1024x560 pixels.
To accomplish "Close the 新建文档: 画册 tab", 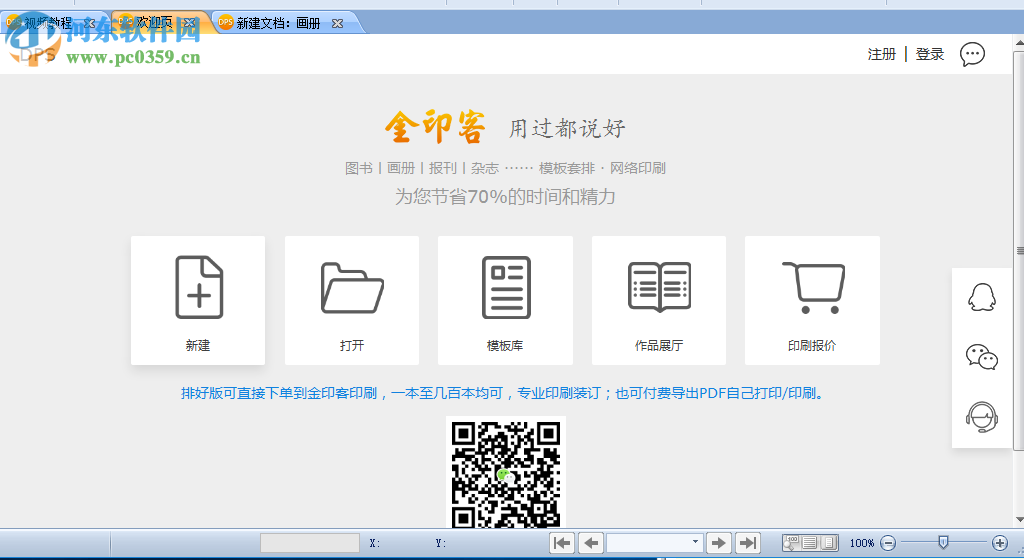I will 337,23.
